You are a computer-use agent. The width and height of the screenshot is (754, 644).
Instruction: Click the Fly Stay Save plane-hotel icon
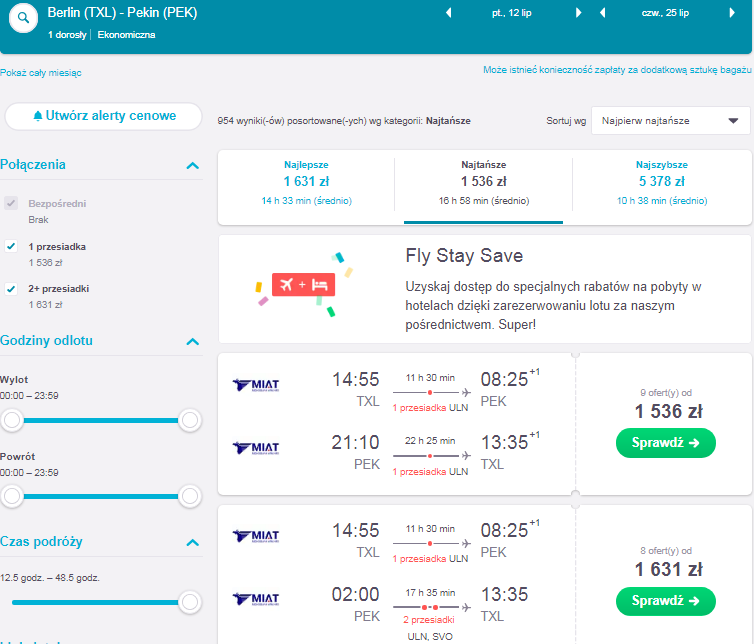(x=303, y=285)
